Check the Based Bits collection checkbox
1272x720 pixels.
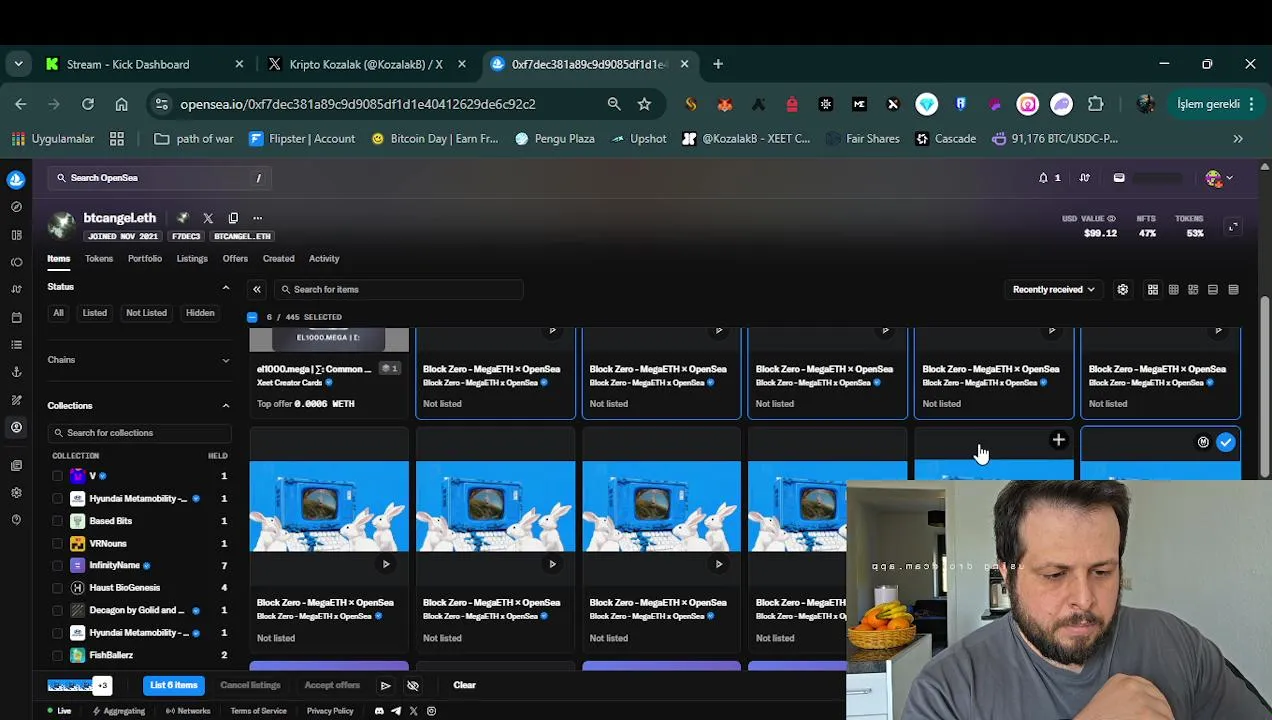(57, 521)
